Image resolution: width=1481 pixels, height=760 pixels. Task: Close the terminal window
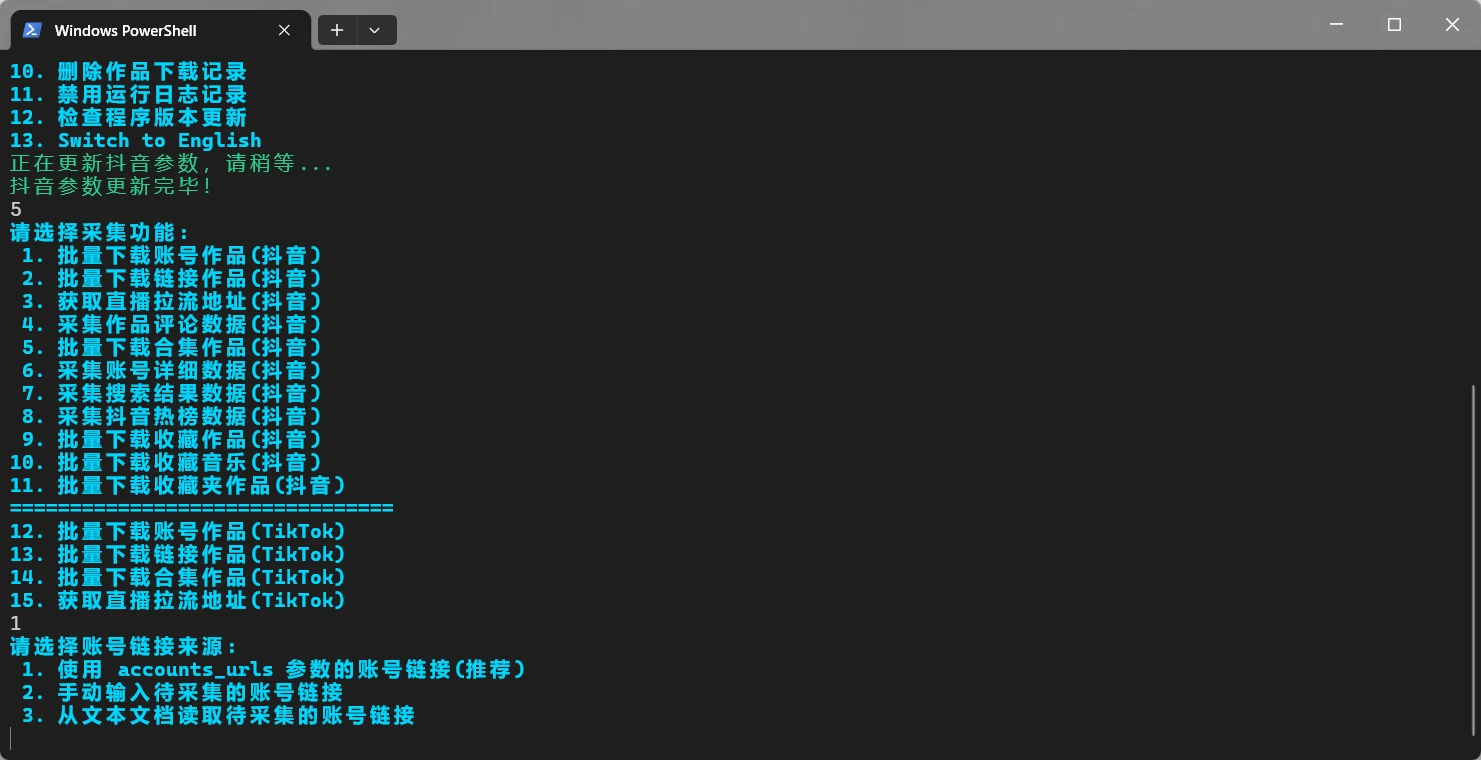pos(1452,25)
